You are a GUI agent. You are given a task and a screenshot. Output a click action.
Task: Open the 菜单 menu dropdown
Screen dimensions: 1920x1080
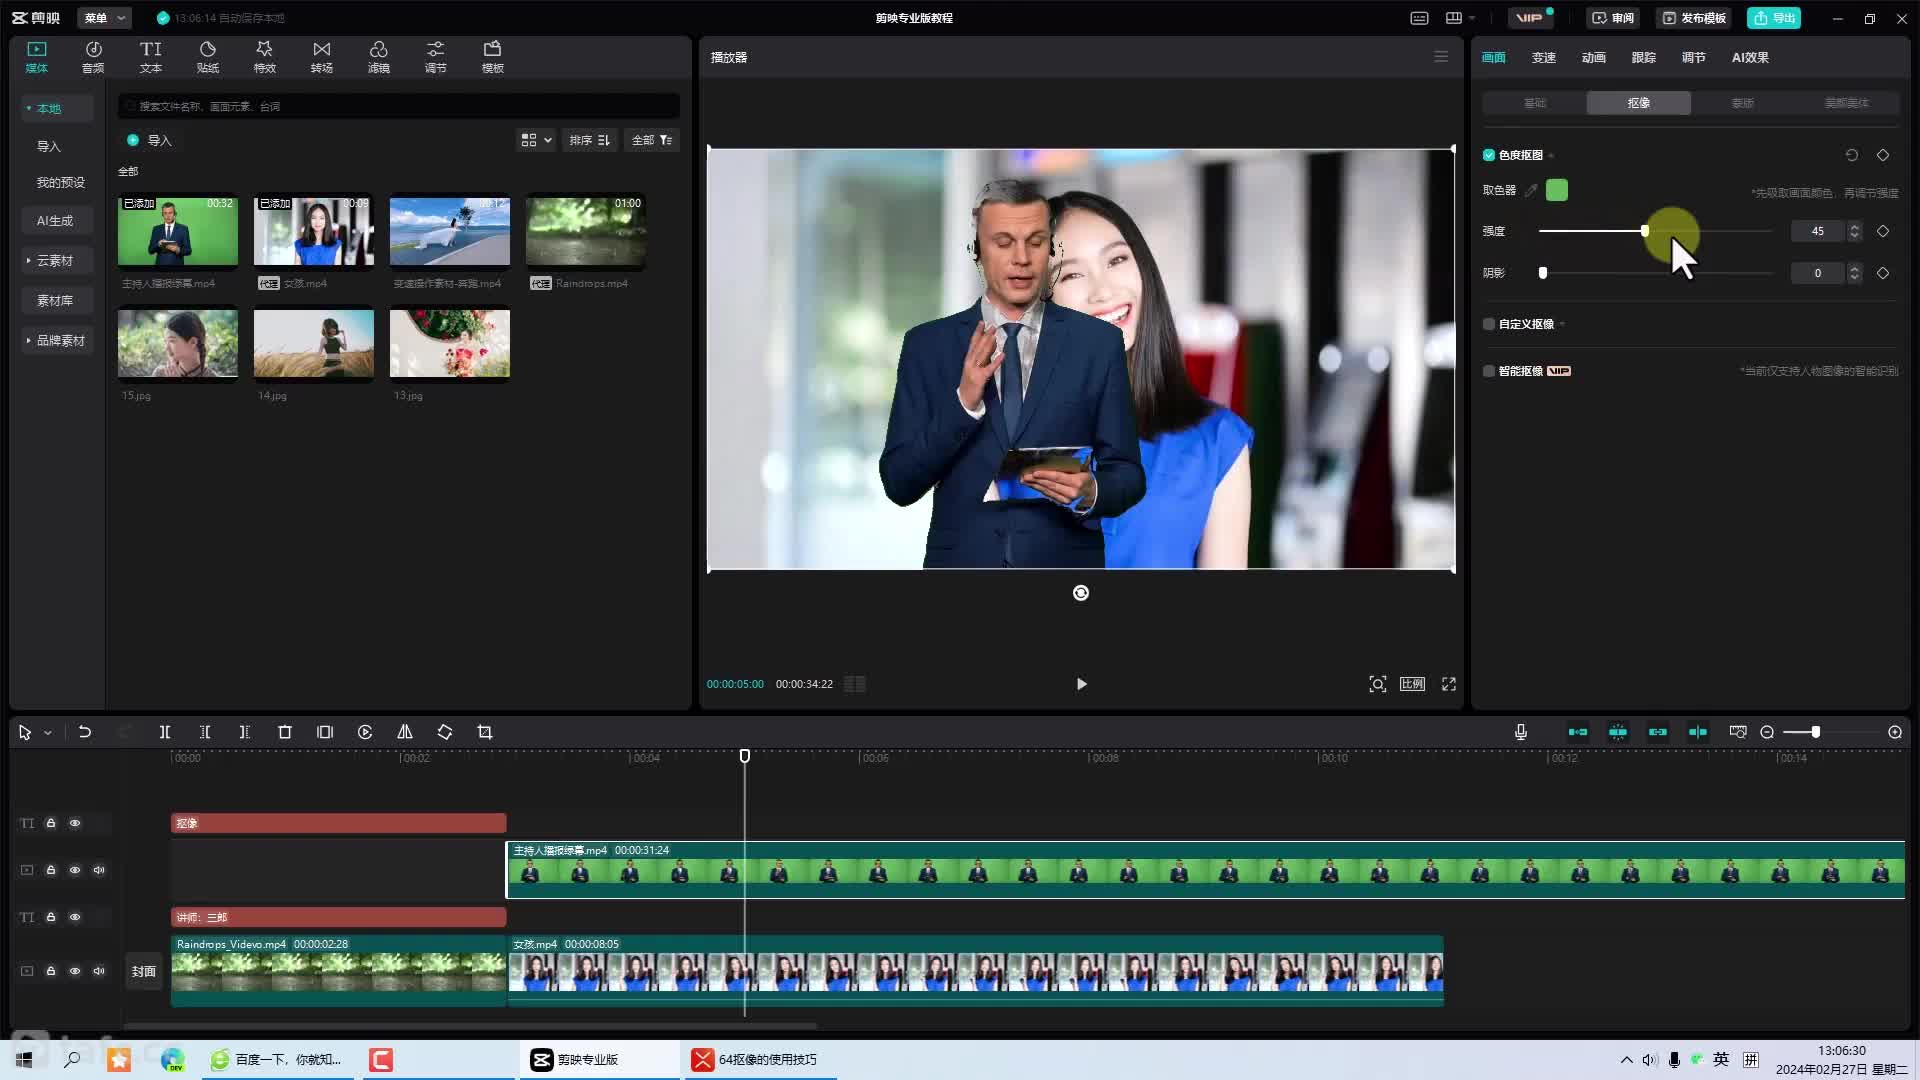point(104,18)
